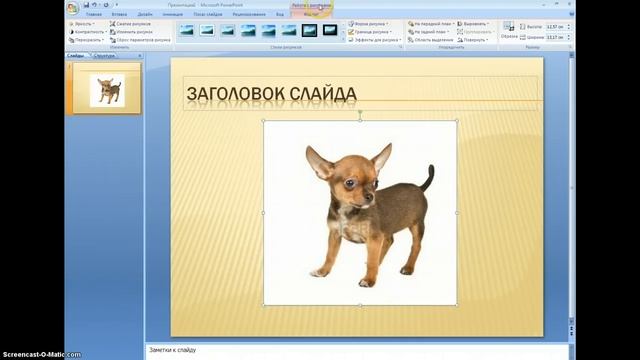640x360 pixels.
Task: Open Размер group dialog launcher
Action: 570,47
